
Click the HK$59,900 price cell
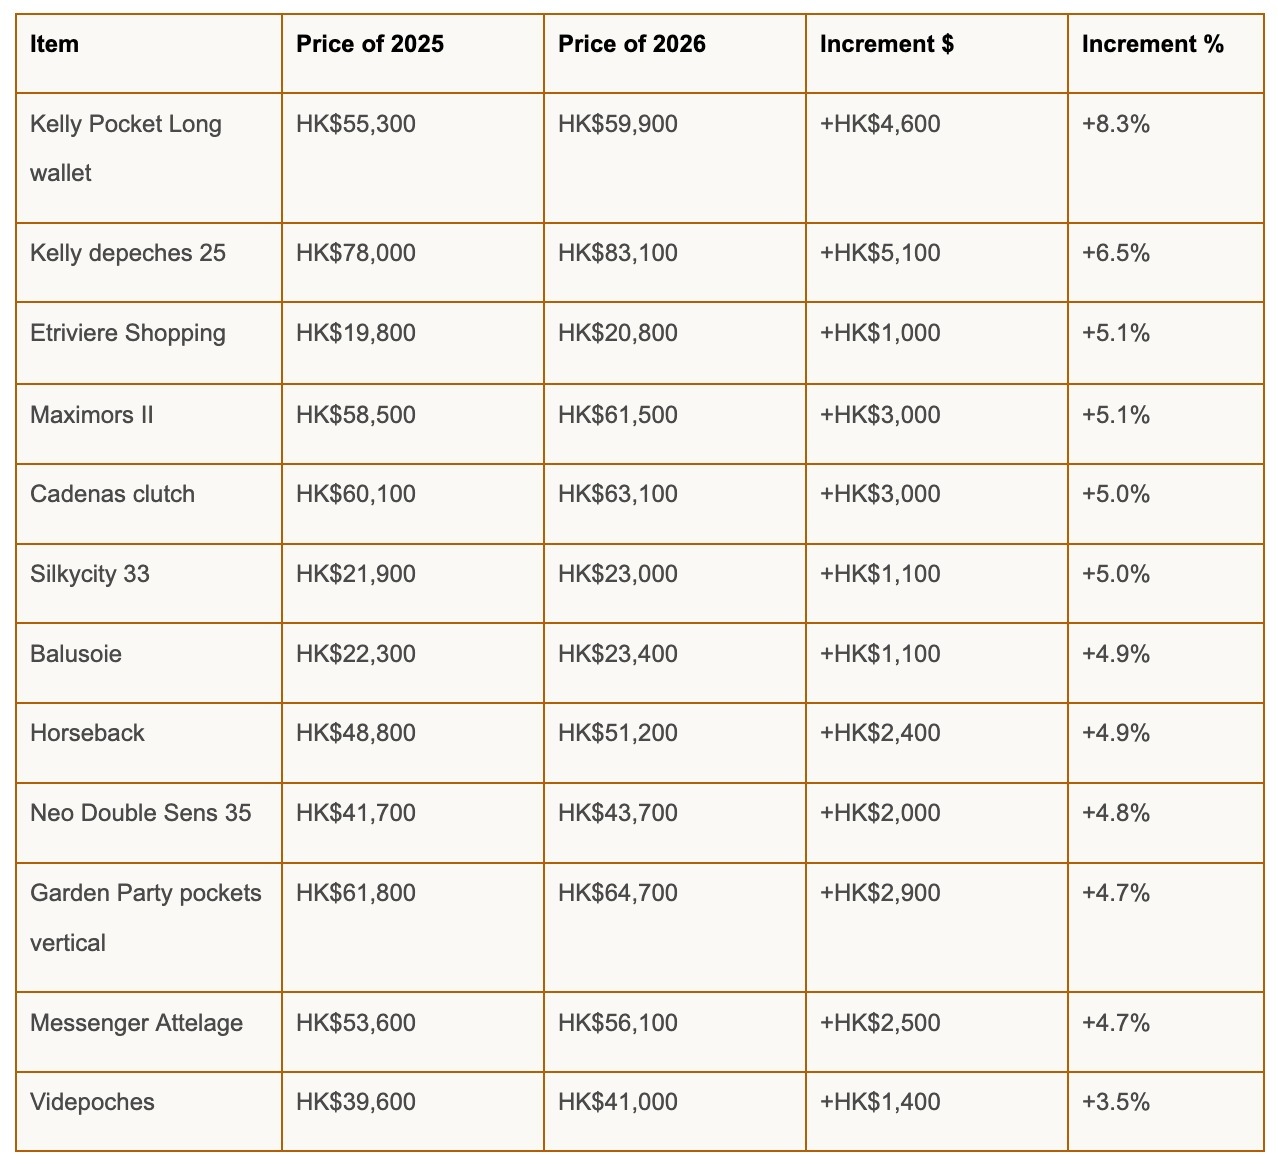pyautogui.click(x=617, y=124)
